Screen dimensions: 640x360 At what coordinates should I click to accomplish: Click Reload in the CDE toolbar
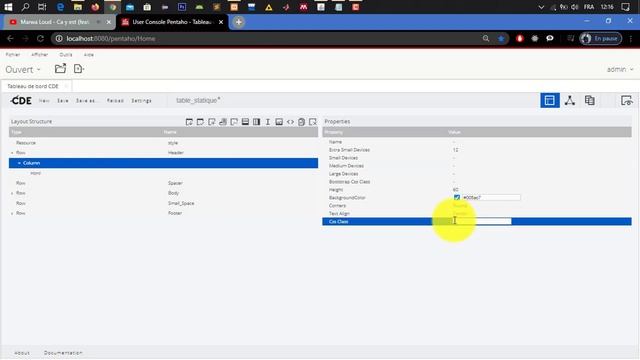point(115,100)
